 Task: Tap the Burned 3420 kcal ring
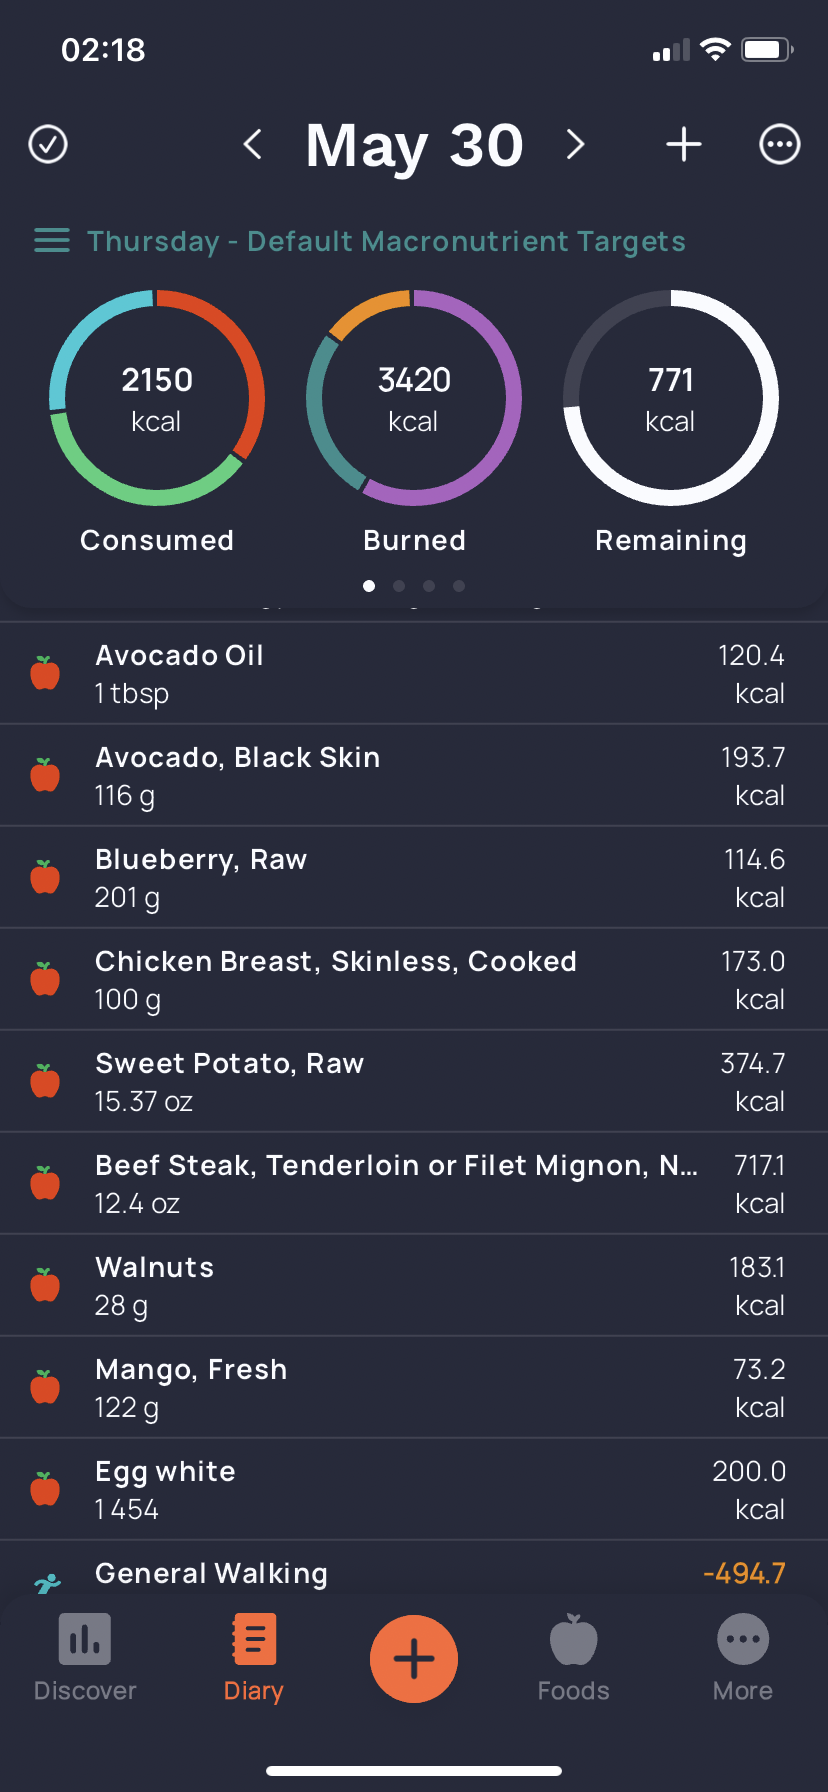click(414, 398)
